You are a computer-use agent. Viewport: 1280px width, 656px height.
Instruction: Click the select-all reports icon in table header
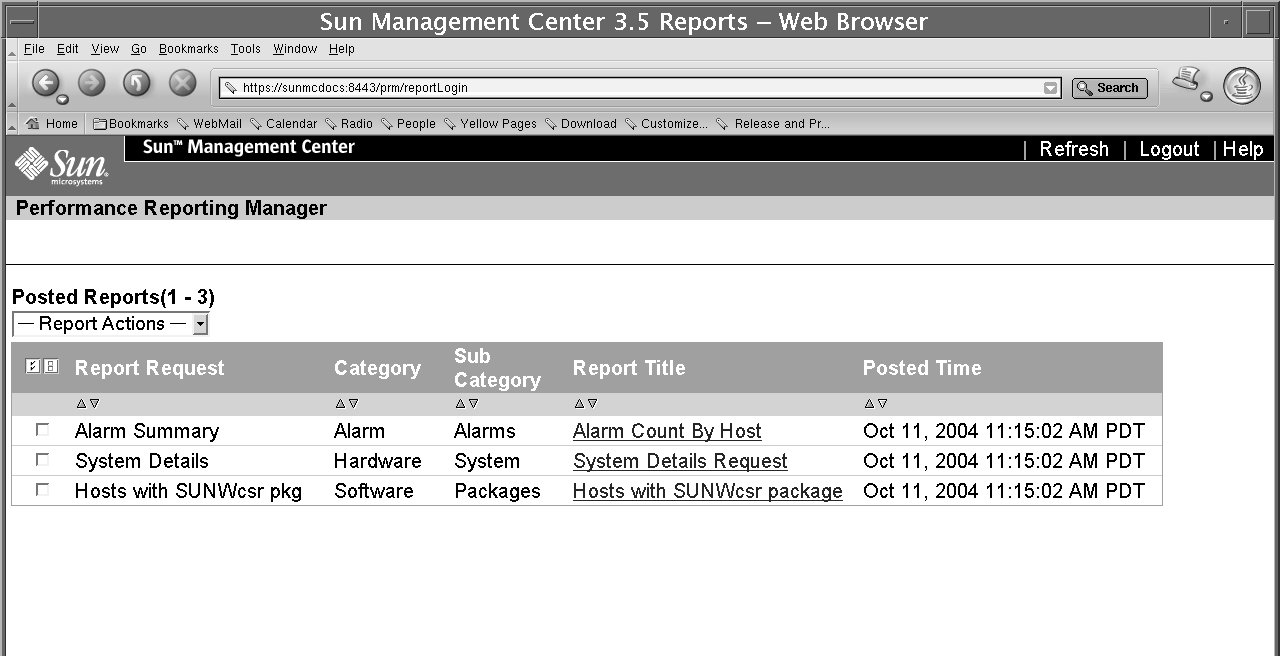(32, 367)
